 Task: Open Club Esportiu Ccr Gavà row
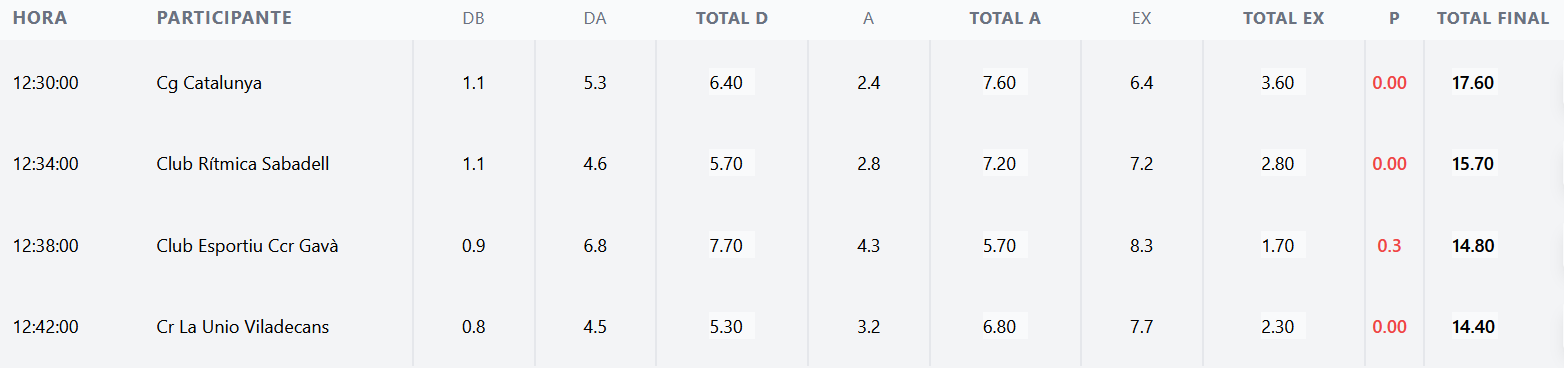tap(782, 245)
